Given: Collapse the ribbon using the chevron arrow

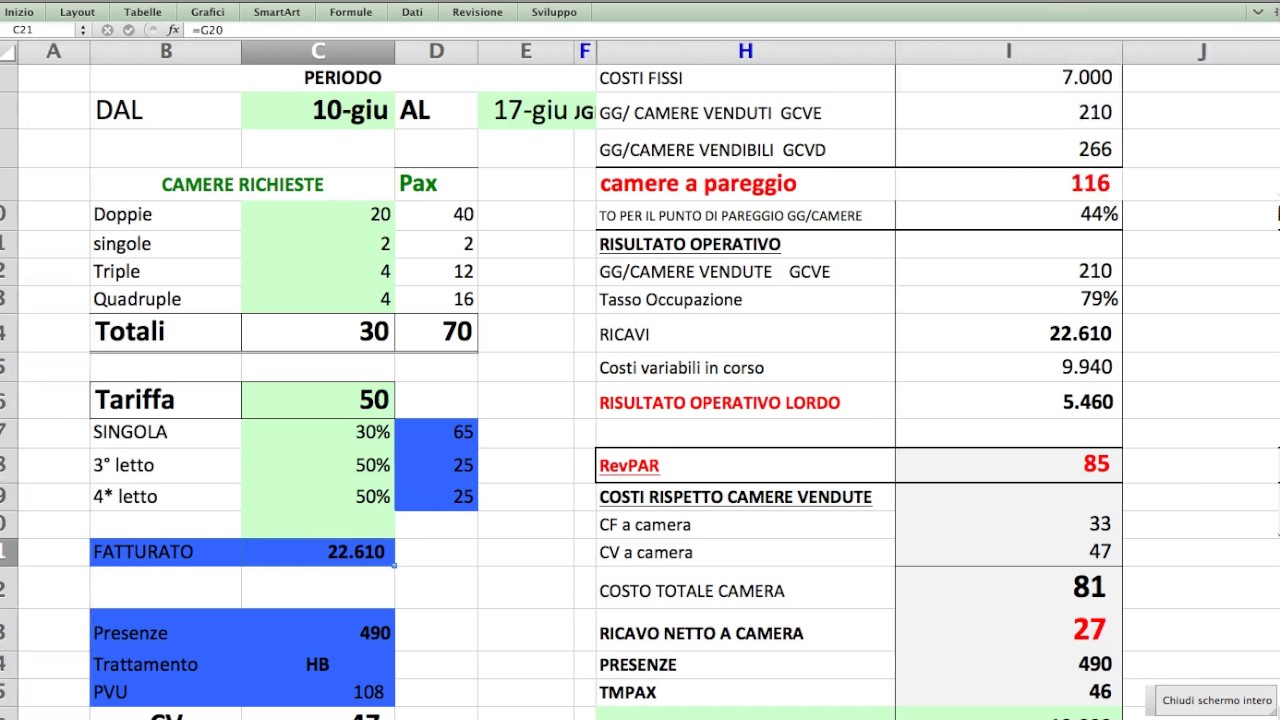Looking at the screenshot, I should (1258, 12).
